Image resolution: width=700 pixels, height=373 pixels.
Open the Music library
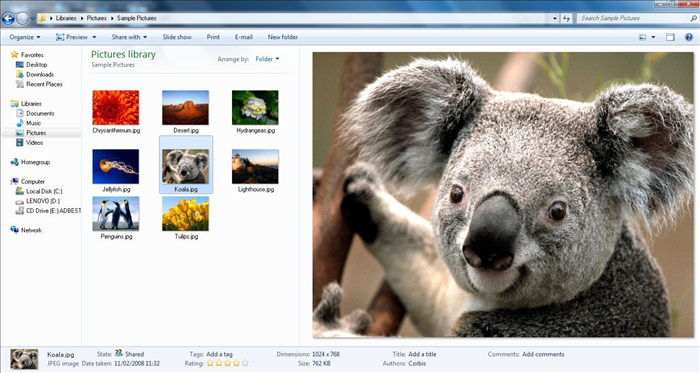pos(28,123)
